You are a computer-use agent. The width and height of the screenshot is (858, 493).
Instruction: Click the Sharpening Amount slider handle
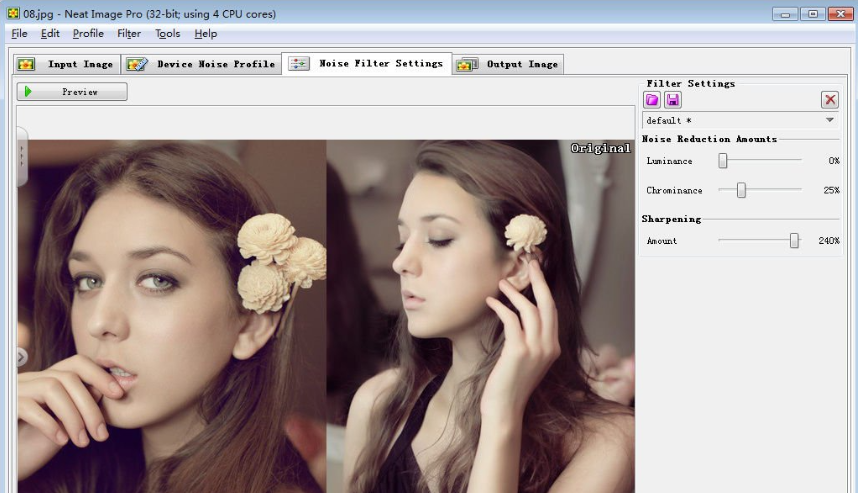click(794, 241)
